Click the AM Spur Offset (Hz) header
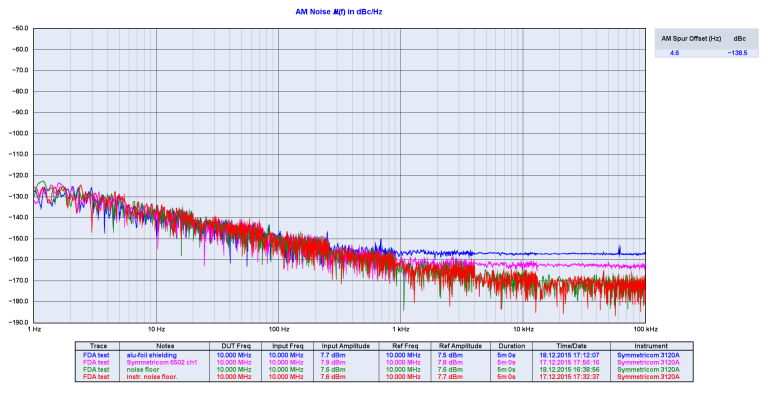Viewport: 768px width, 399px height. tap(691, 39)
